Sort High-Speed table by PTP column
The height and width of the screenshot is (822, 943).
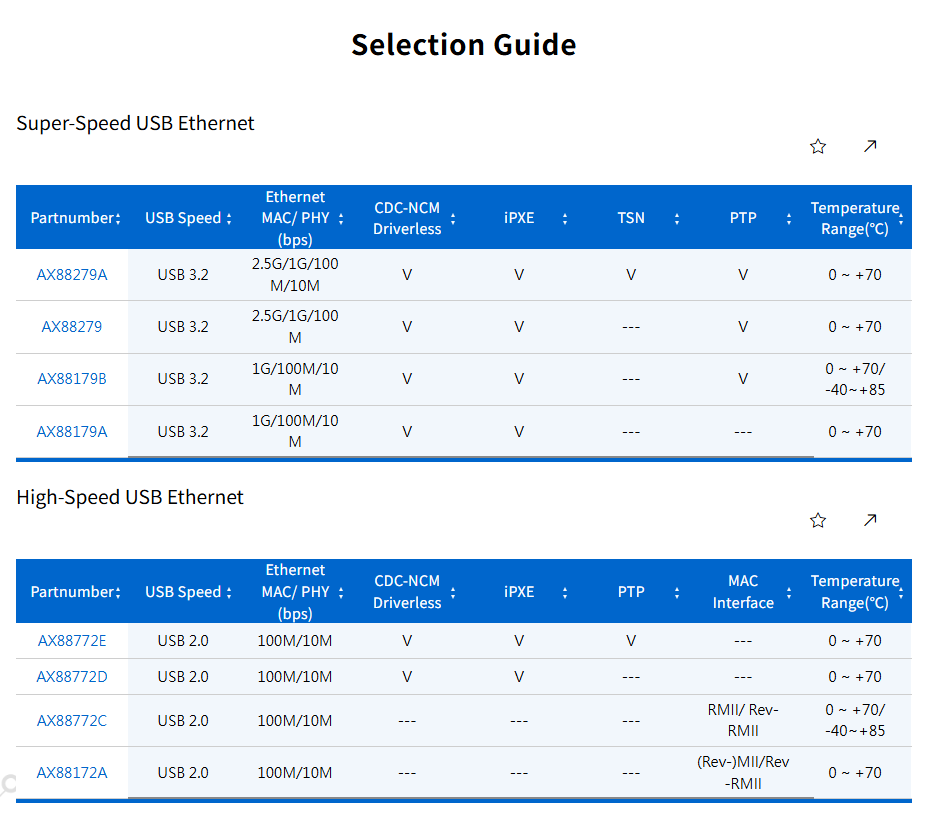click(x=677, y=592)
